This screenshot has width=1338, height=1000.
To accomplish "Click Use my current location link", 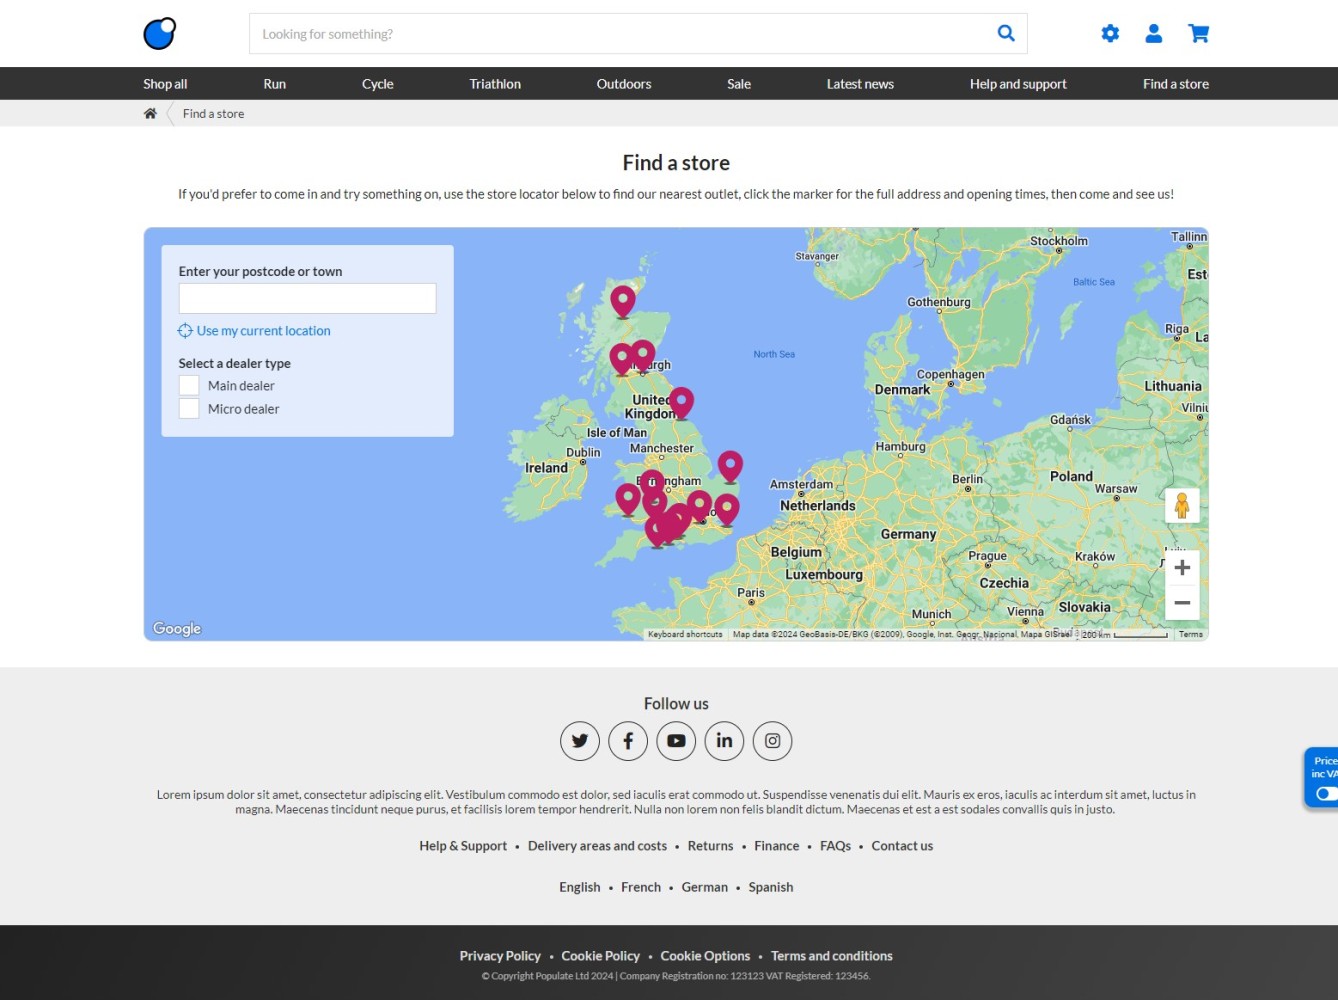I will pyautogui.click(x=263, y=331).
